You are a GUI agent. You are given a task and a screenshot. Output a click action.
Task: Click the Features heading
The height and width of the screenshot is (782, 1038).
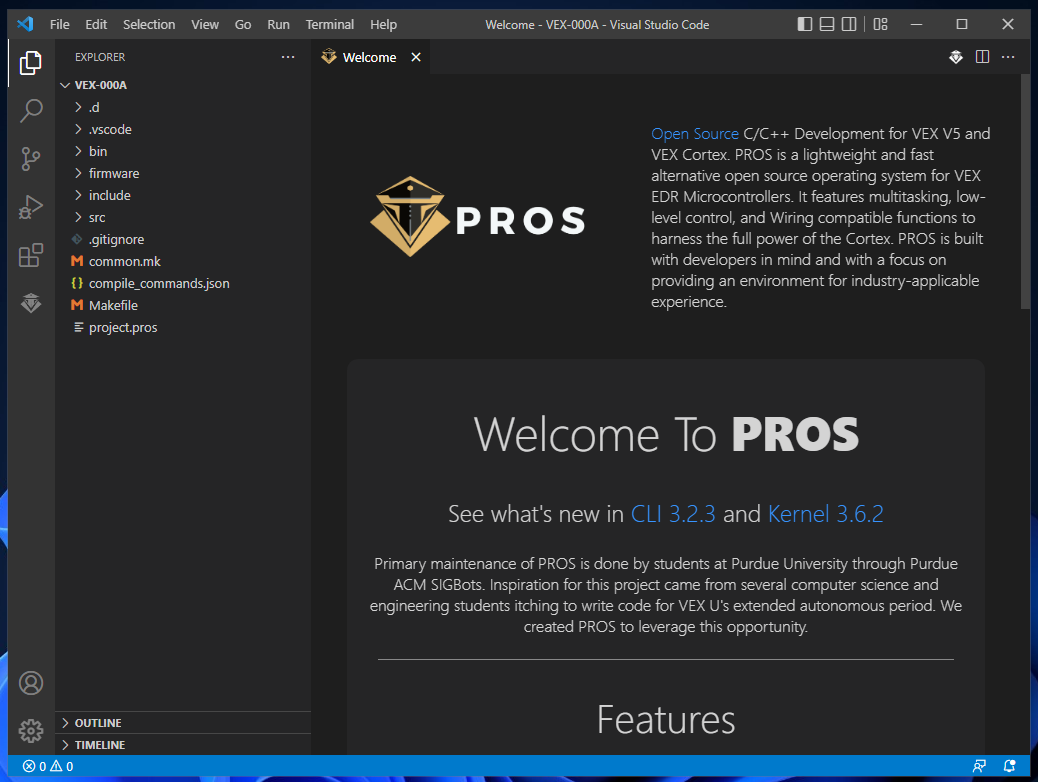point(666,720)
